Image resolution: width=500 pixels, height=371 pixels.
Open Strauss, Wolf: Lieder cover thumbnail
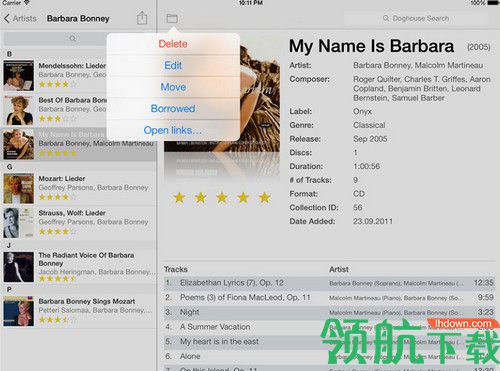coord(19,223)
